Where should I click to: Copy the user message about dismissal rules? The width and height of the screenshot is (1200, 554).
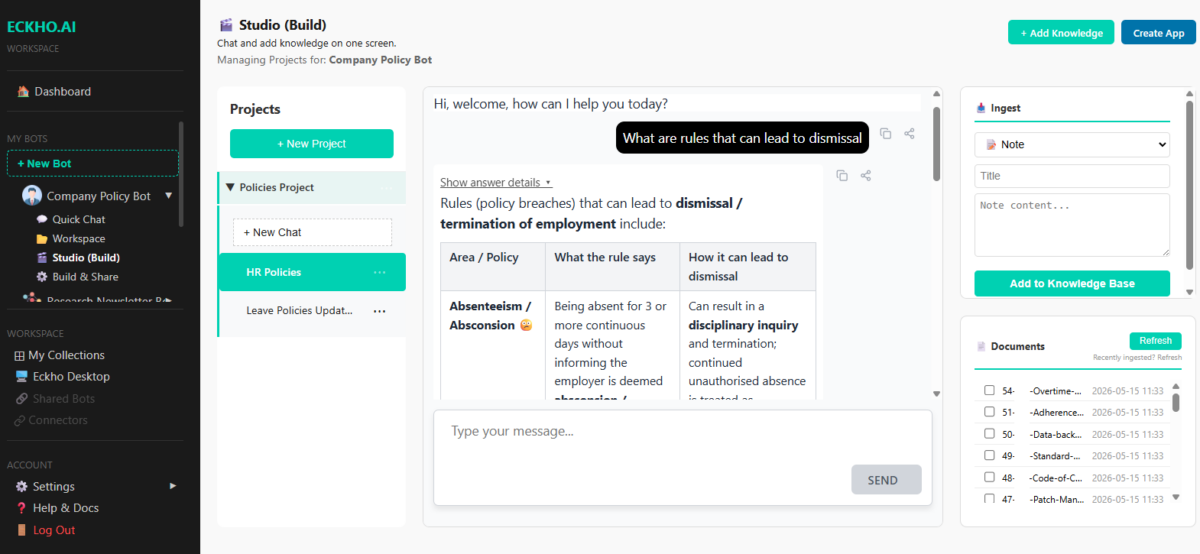(x=885, y=133)
